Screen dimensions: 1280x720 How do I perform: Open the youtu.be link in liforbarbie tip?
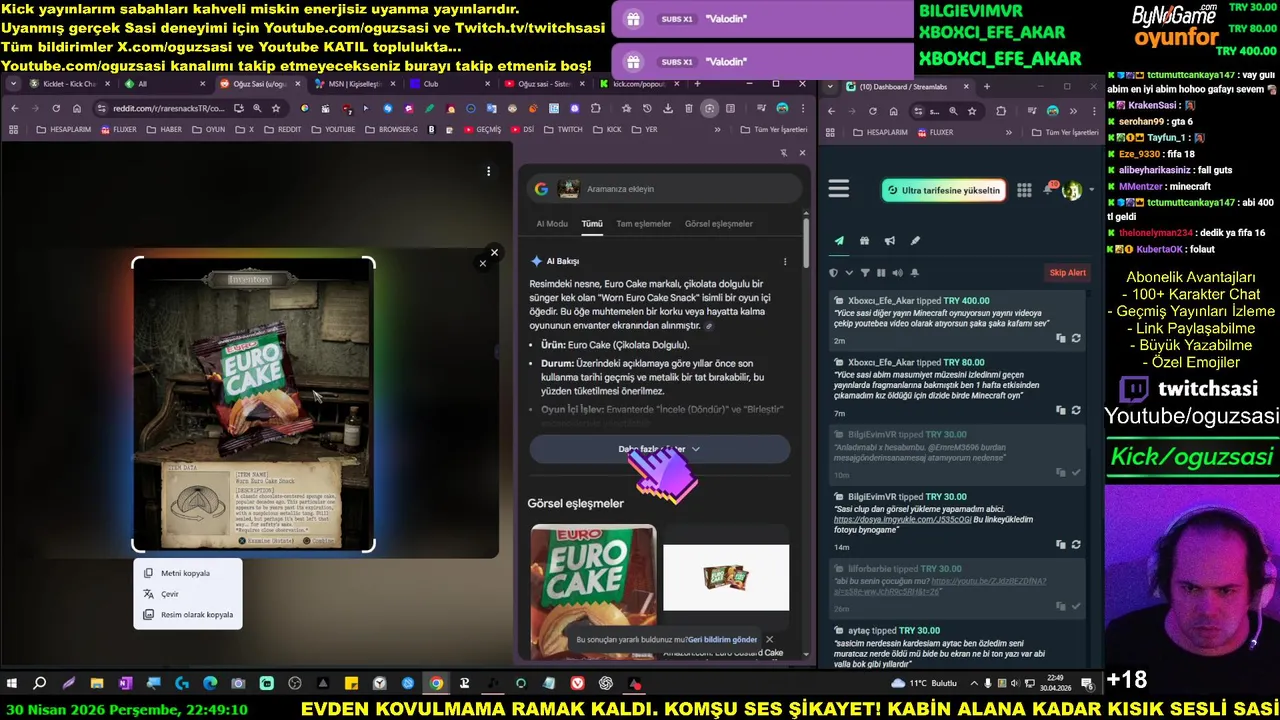[x=988, y=581]
